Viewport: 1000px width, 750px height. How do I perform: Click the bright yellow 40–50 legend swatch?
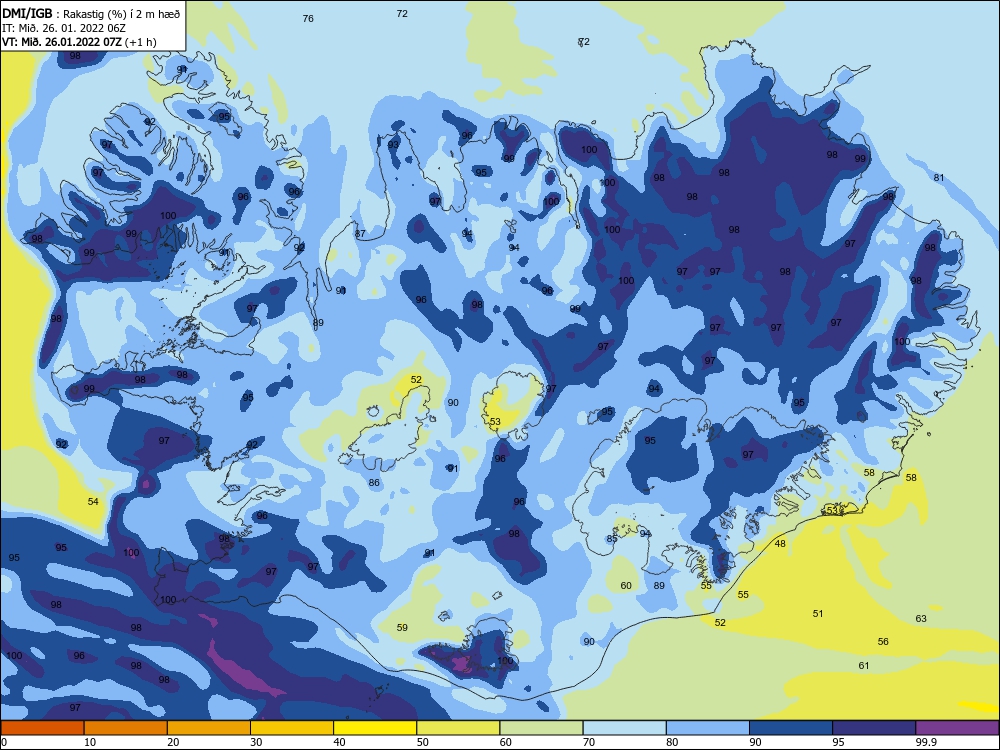coord(375,728)
